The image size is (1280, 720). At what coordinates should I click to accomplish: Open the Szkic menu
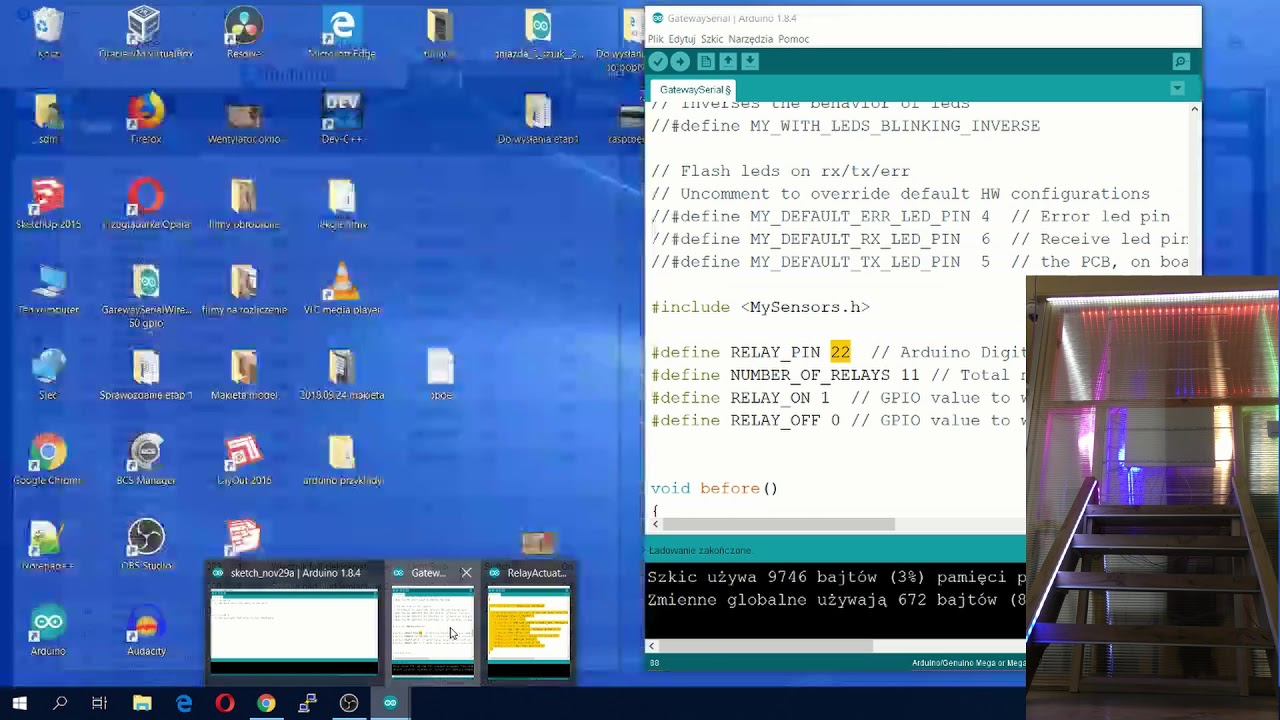pos(712,39)
